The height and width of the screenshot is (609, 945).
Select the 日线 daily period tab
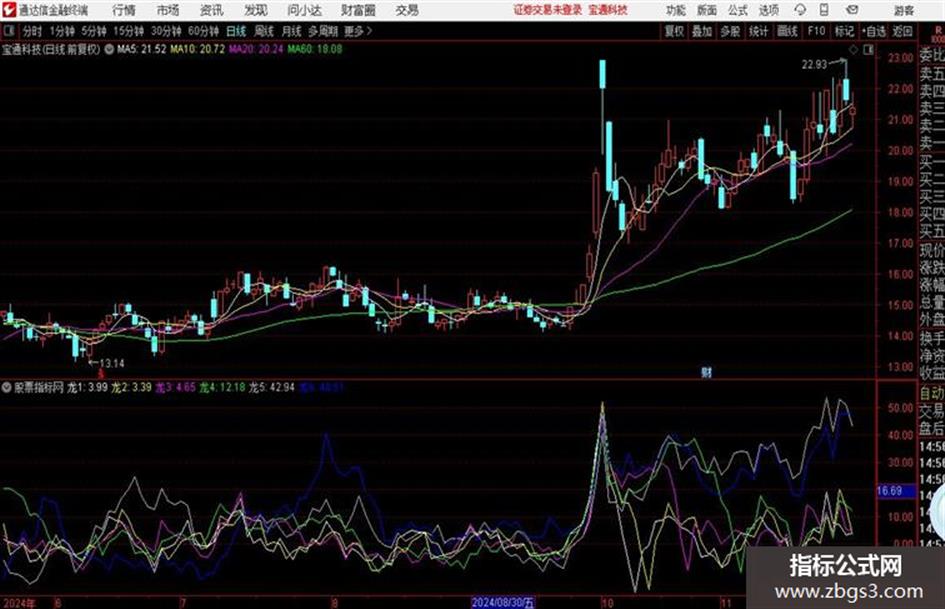point(236,31)
